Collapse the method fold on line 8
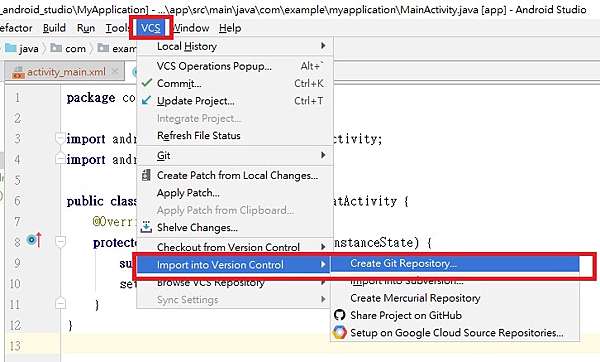The image size is (600, 362). pyautogui.click(x=60, y=241)
